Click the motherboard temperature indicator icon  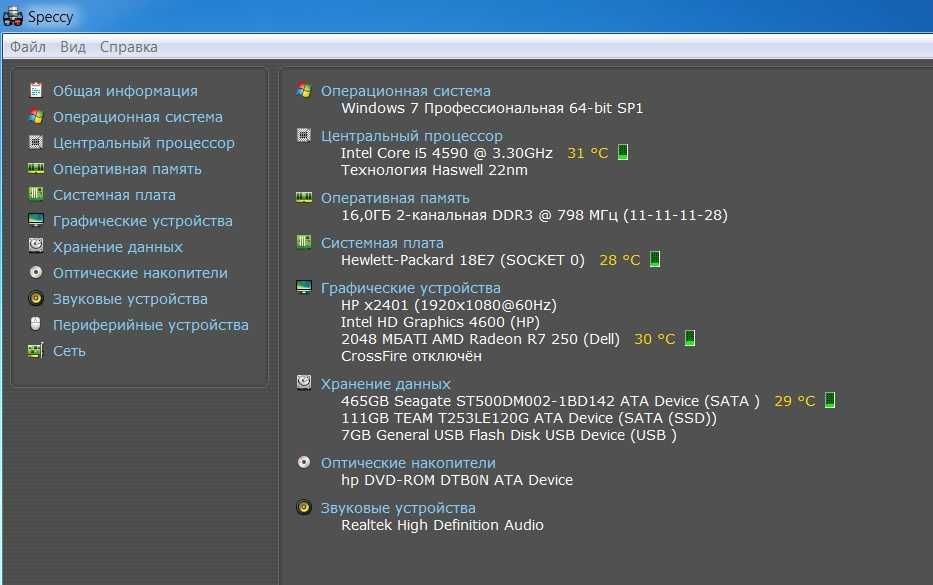655,259
